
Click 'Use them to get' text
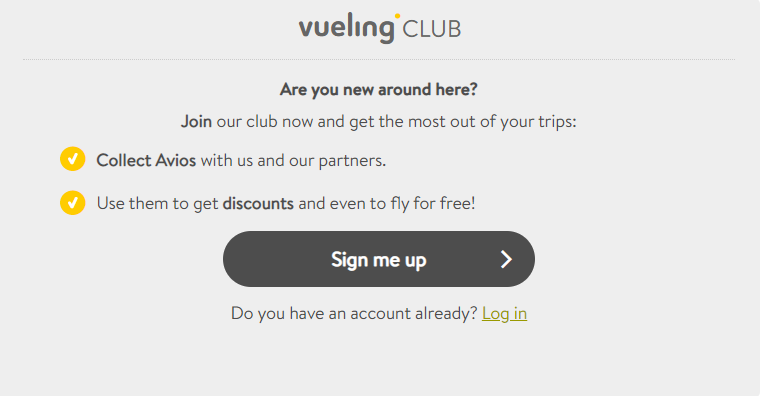[157, 203]
